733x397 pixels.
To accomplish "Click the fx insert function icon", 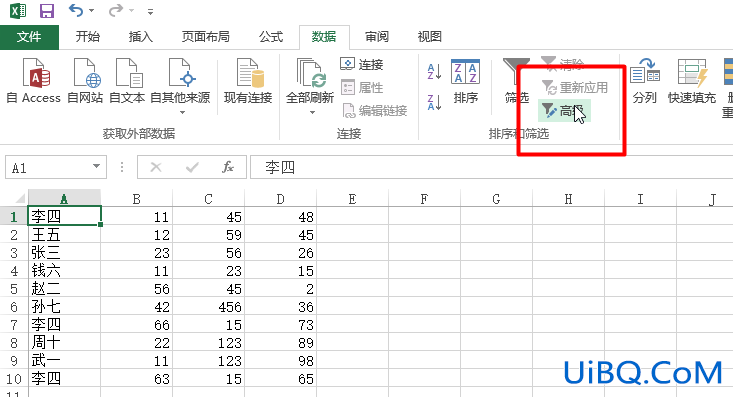I will [228, 167].
